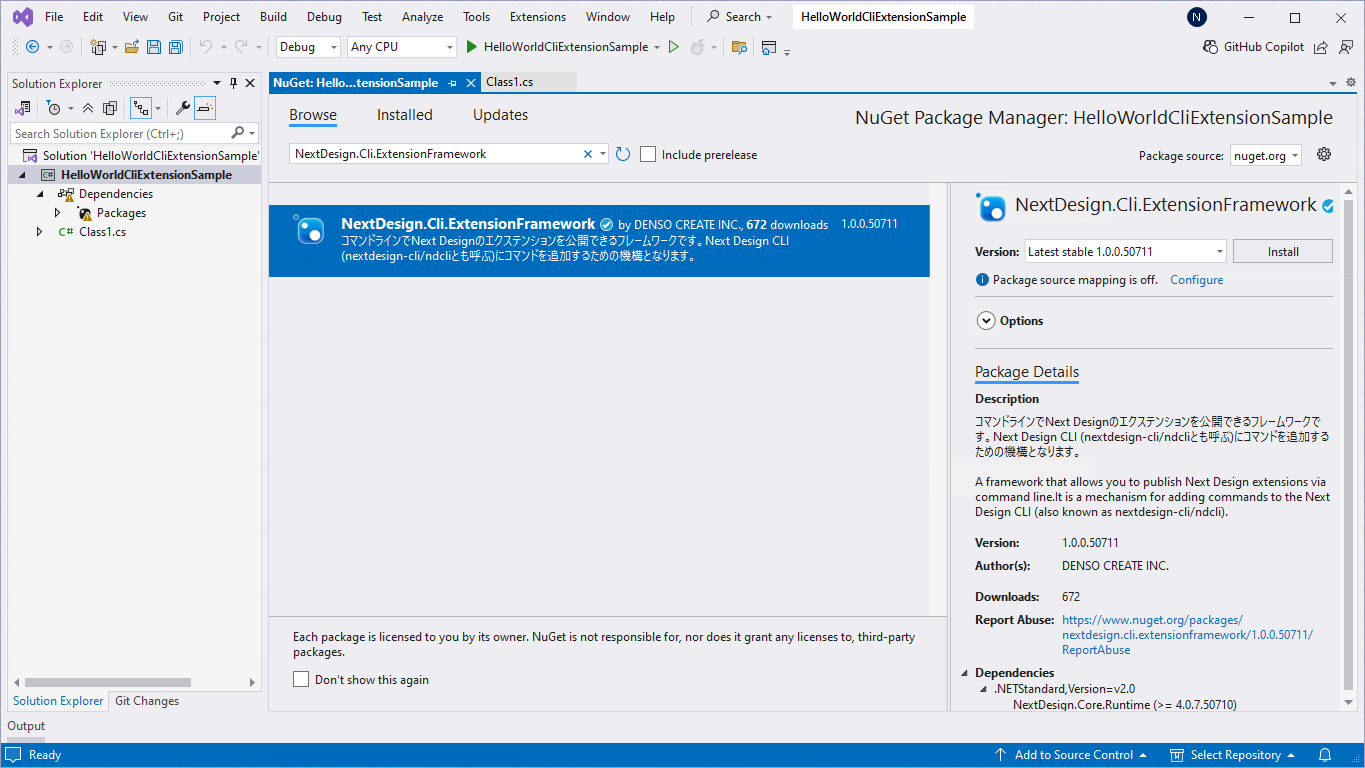Image resolution: width=1365 pixels, height=768 pixels.
Task: Click the GitHub Copilot icon
Action: (1212, 47)
